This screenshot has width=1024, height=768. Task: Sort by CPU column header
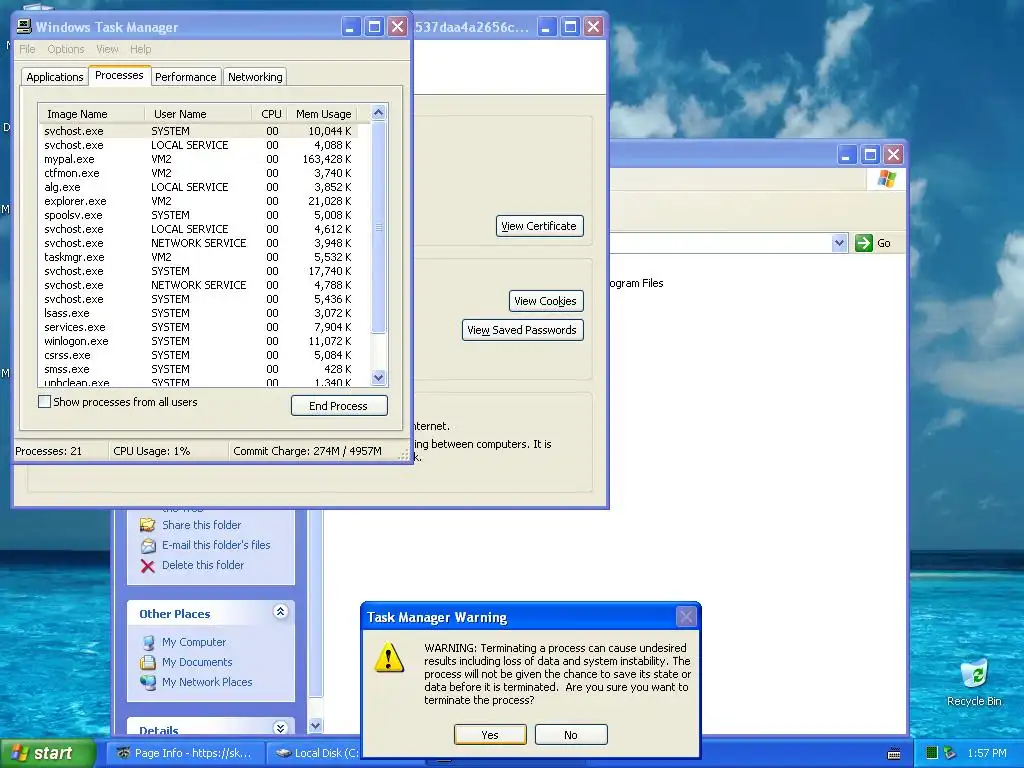coord(270,114)
